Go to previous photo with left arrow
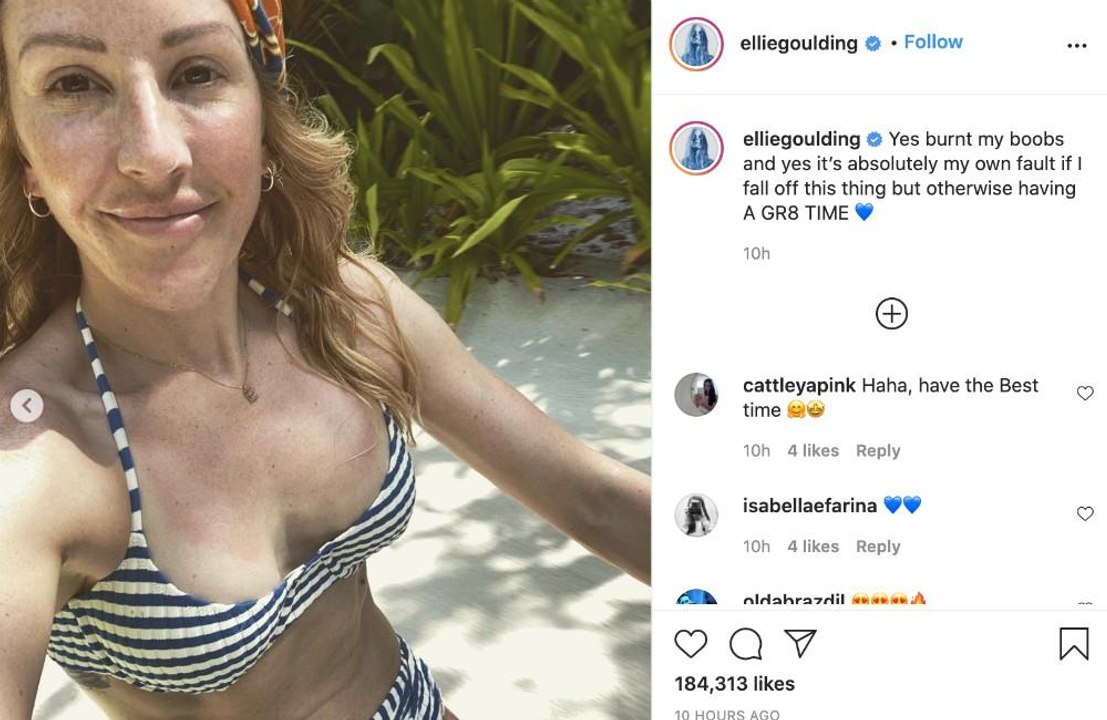1107x720 pixels. coord(27,406)
